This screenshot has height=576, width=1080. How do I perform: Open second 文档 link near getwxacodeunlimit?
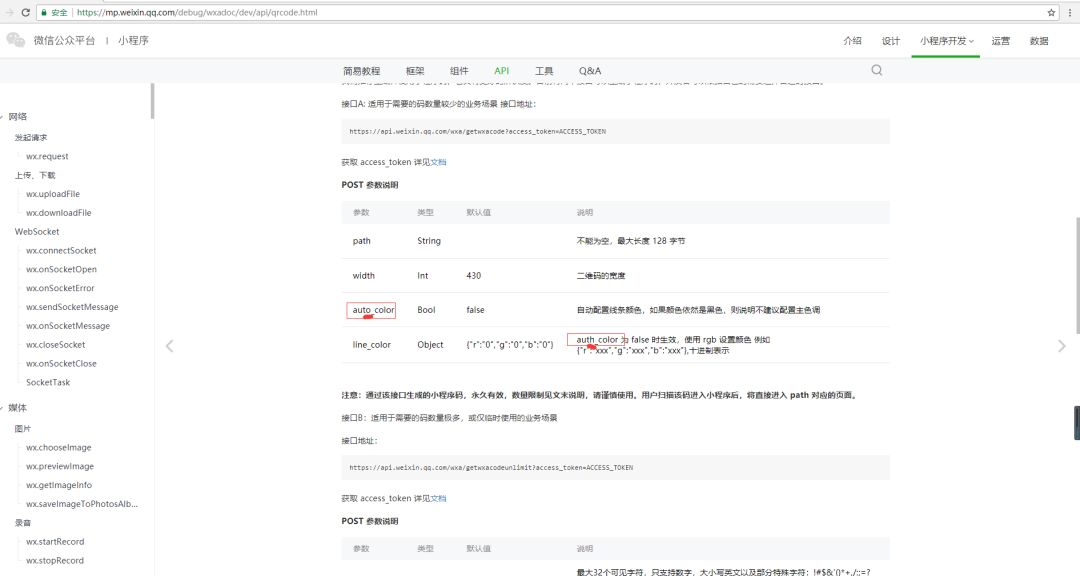438,499
